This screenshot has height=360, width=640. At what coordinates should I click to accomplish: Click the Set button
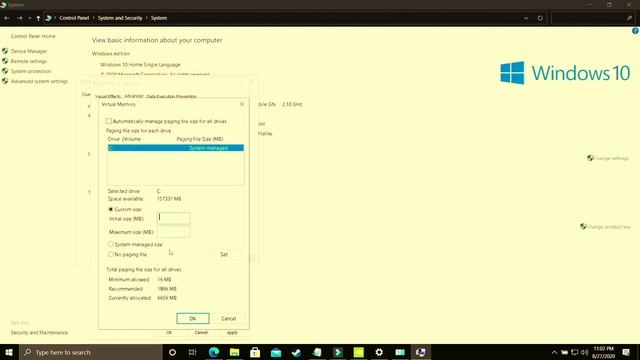[224, 254]
